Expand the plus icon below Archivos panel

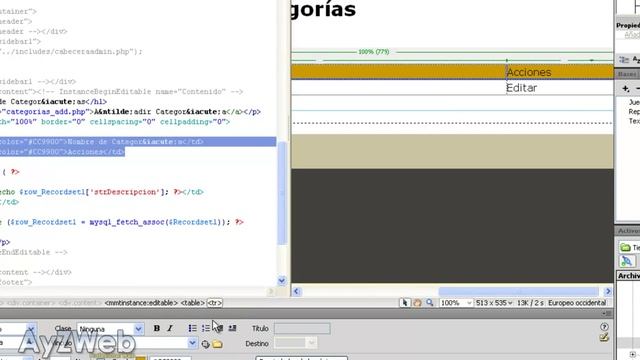pyautogui.click(x=632, y=354)
